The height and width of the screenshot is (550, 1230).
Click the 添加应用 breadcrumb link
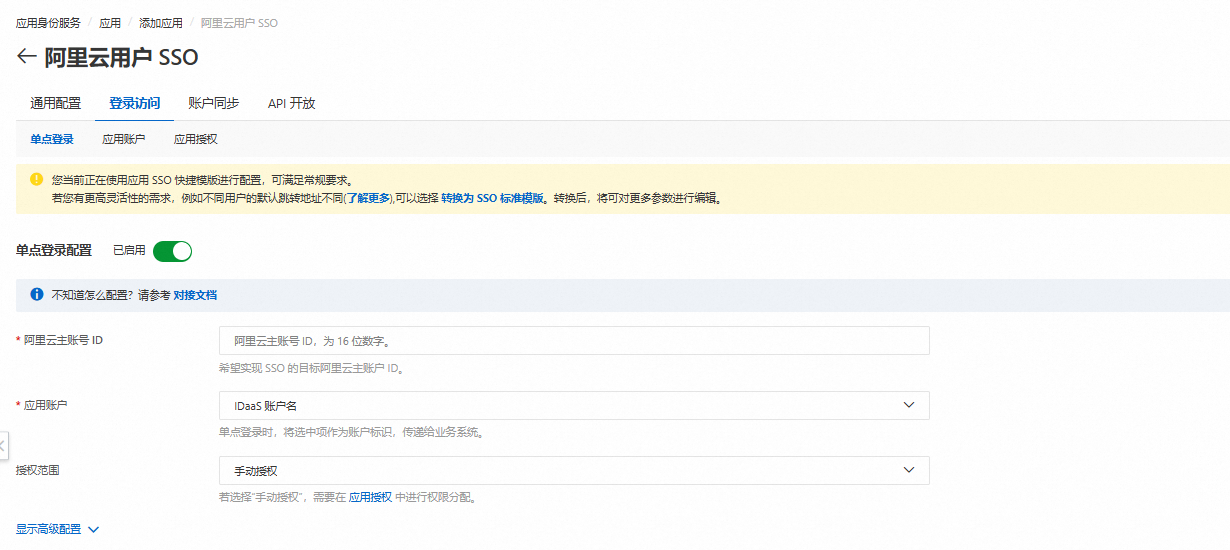(161, 23)
